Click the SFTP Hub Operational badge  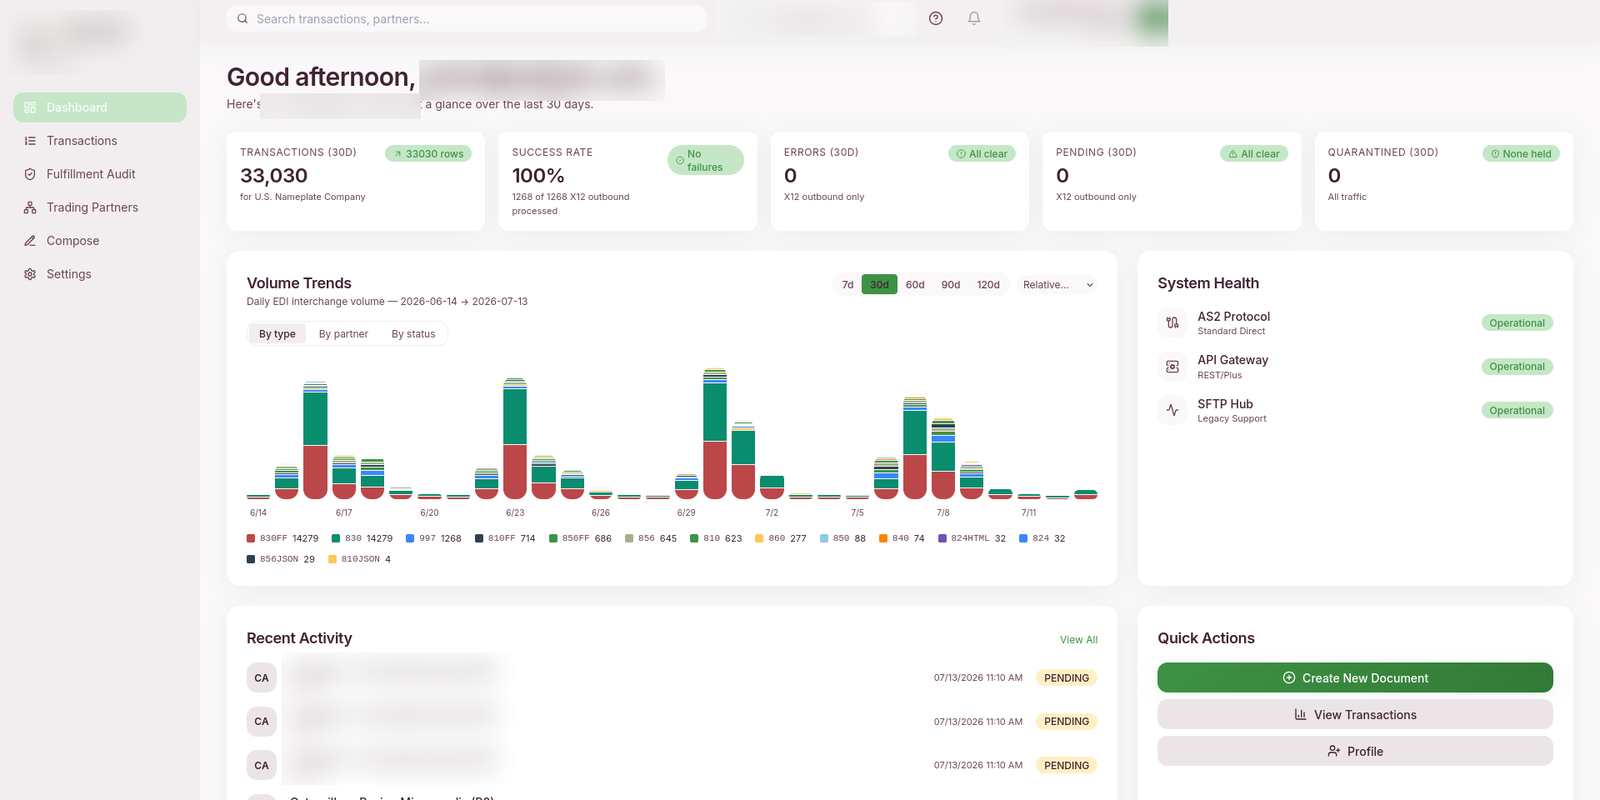tap(1517, 411)
